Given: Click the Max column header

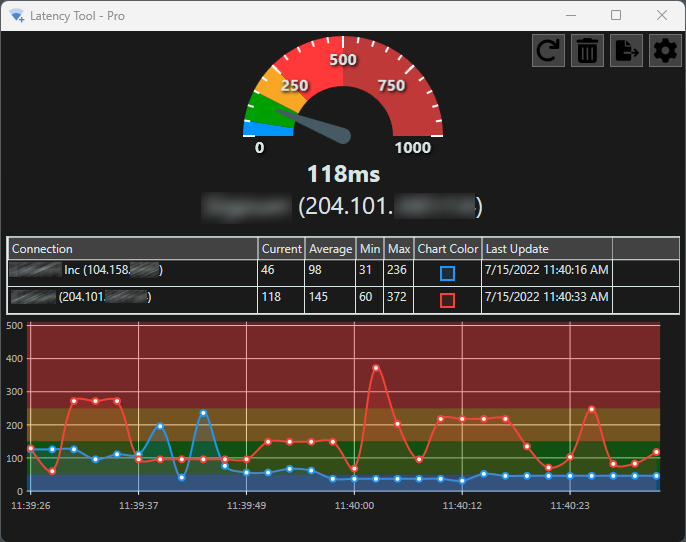Looking at the screenshot, I should (399, 249).
